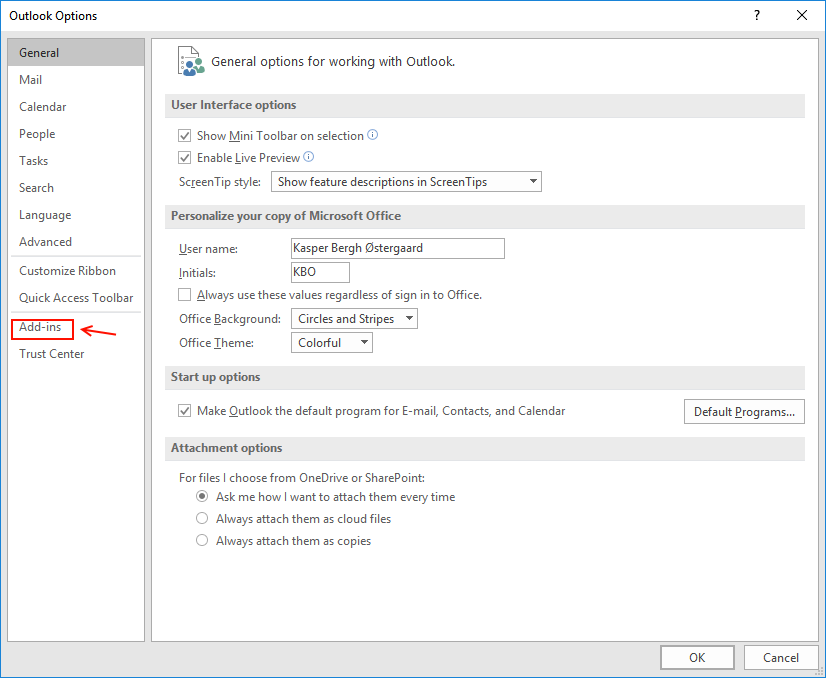Select Always attach them as cloud files
The width and height of the screenshot is (826, 678).
coord(202,518)
